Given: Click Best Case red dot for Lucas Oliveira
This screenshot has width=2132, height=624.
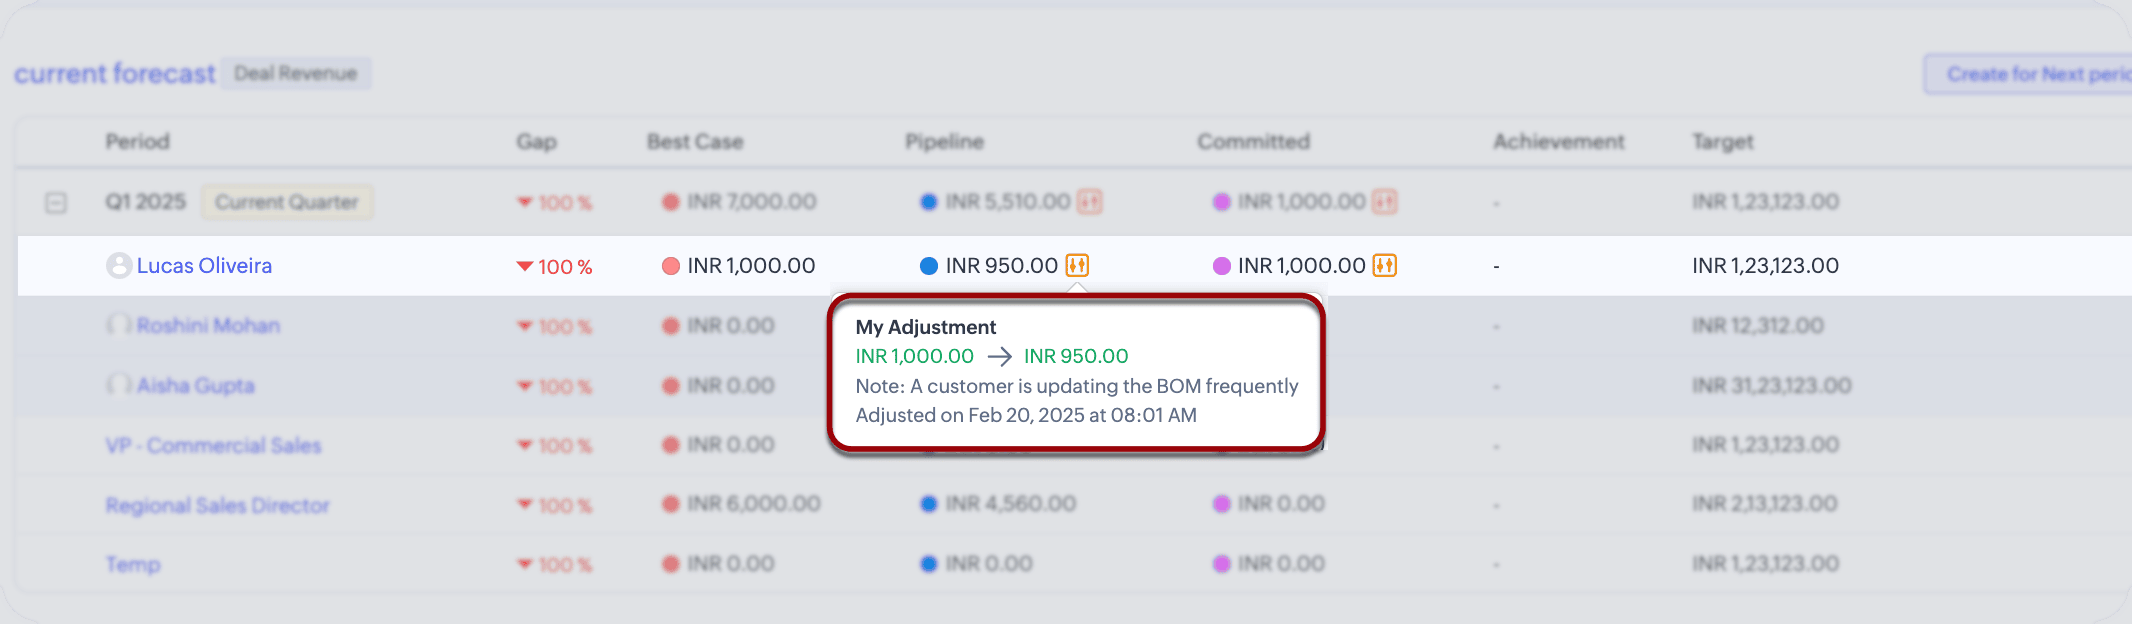Looking at the screenshot, I should [671, 266].
